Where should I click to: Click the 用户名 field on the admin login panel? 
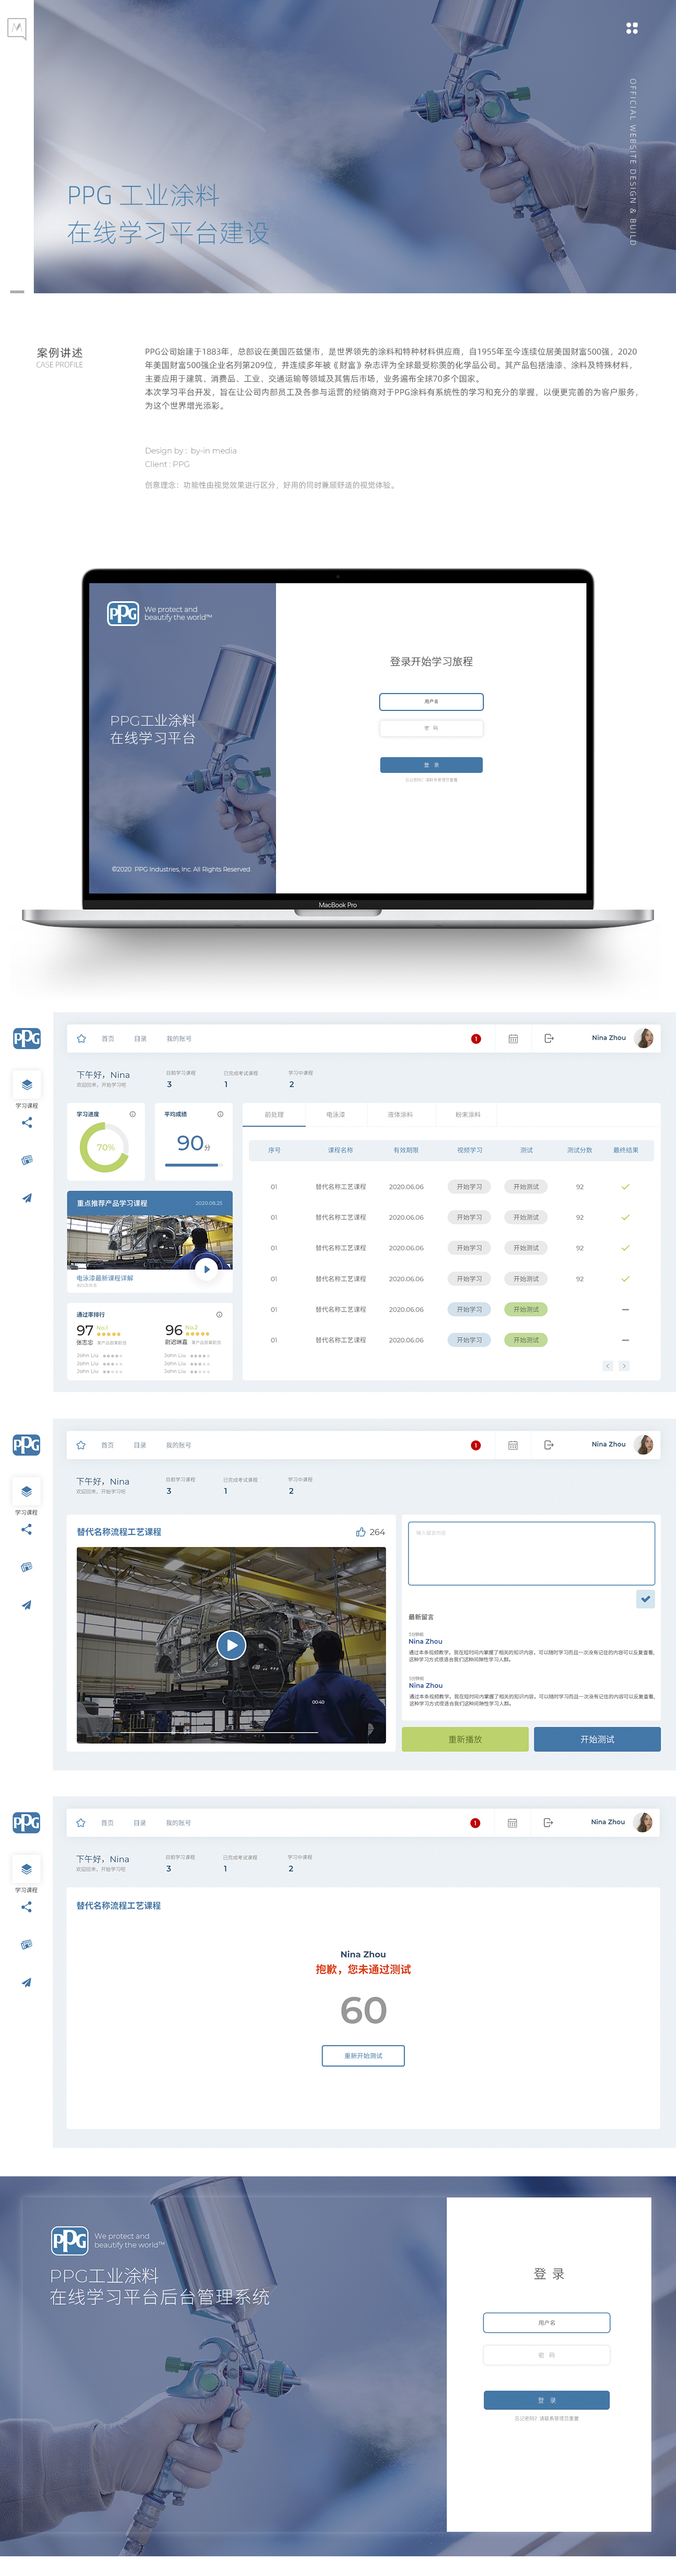point(547,2322)
